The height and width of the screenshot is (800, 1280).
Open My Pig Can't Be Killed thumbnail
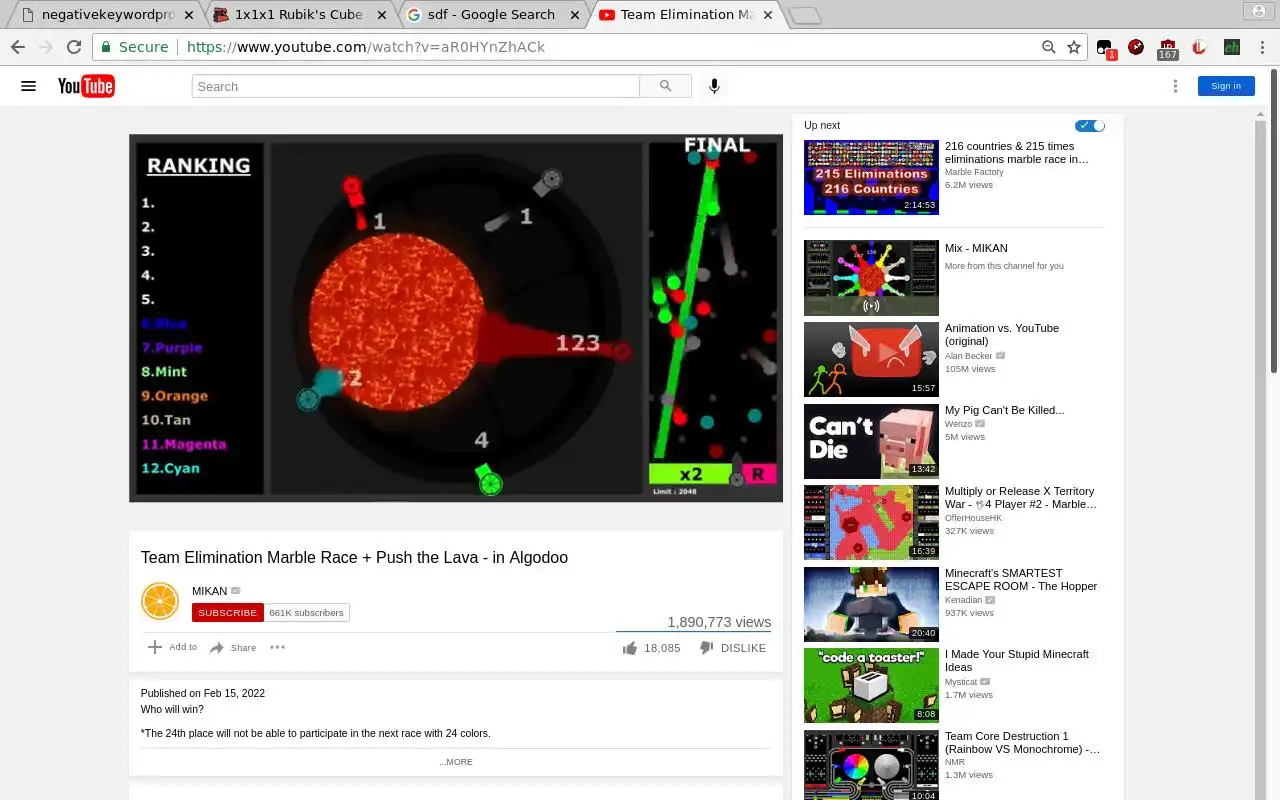point(871,441)
